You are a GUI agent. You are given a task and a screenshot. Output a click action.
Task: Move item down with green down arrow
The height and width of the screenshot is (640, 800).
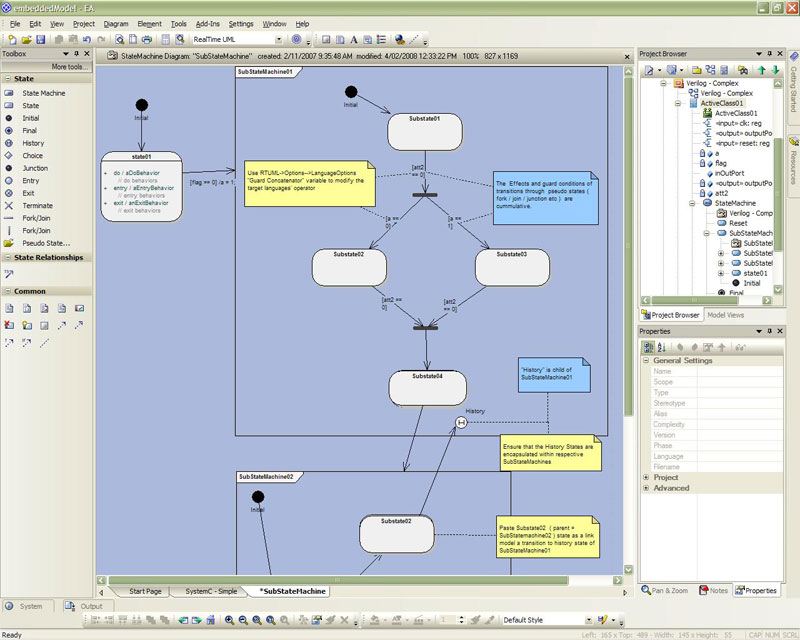click(x=775, y=70)
